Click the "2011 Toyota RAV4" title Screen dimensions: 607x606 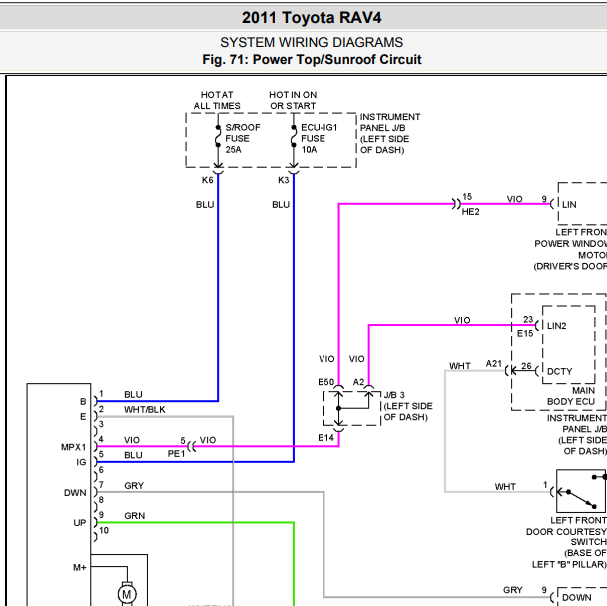click(x=311, y=18)
